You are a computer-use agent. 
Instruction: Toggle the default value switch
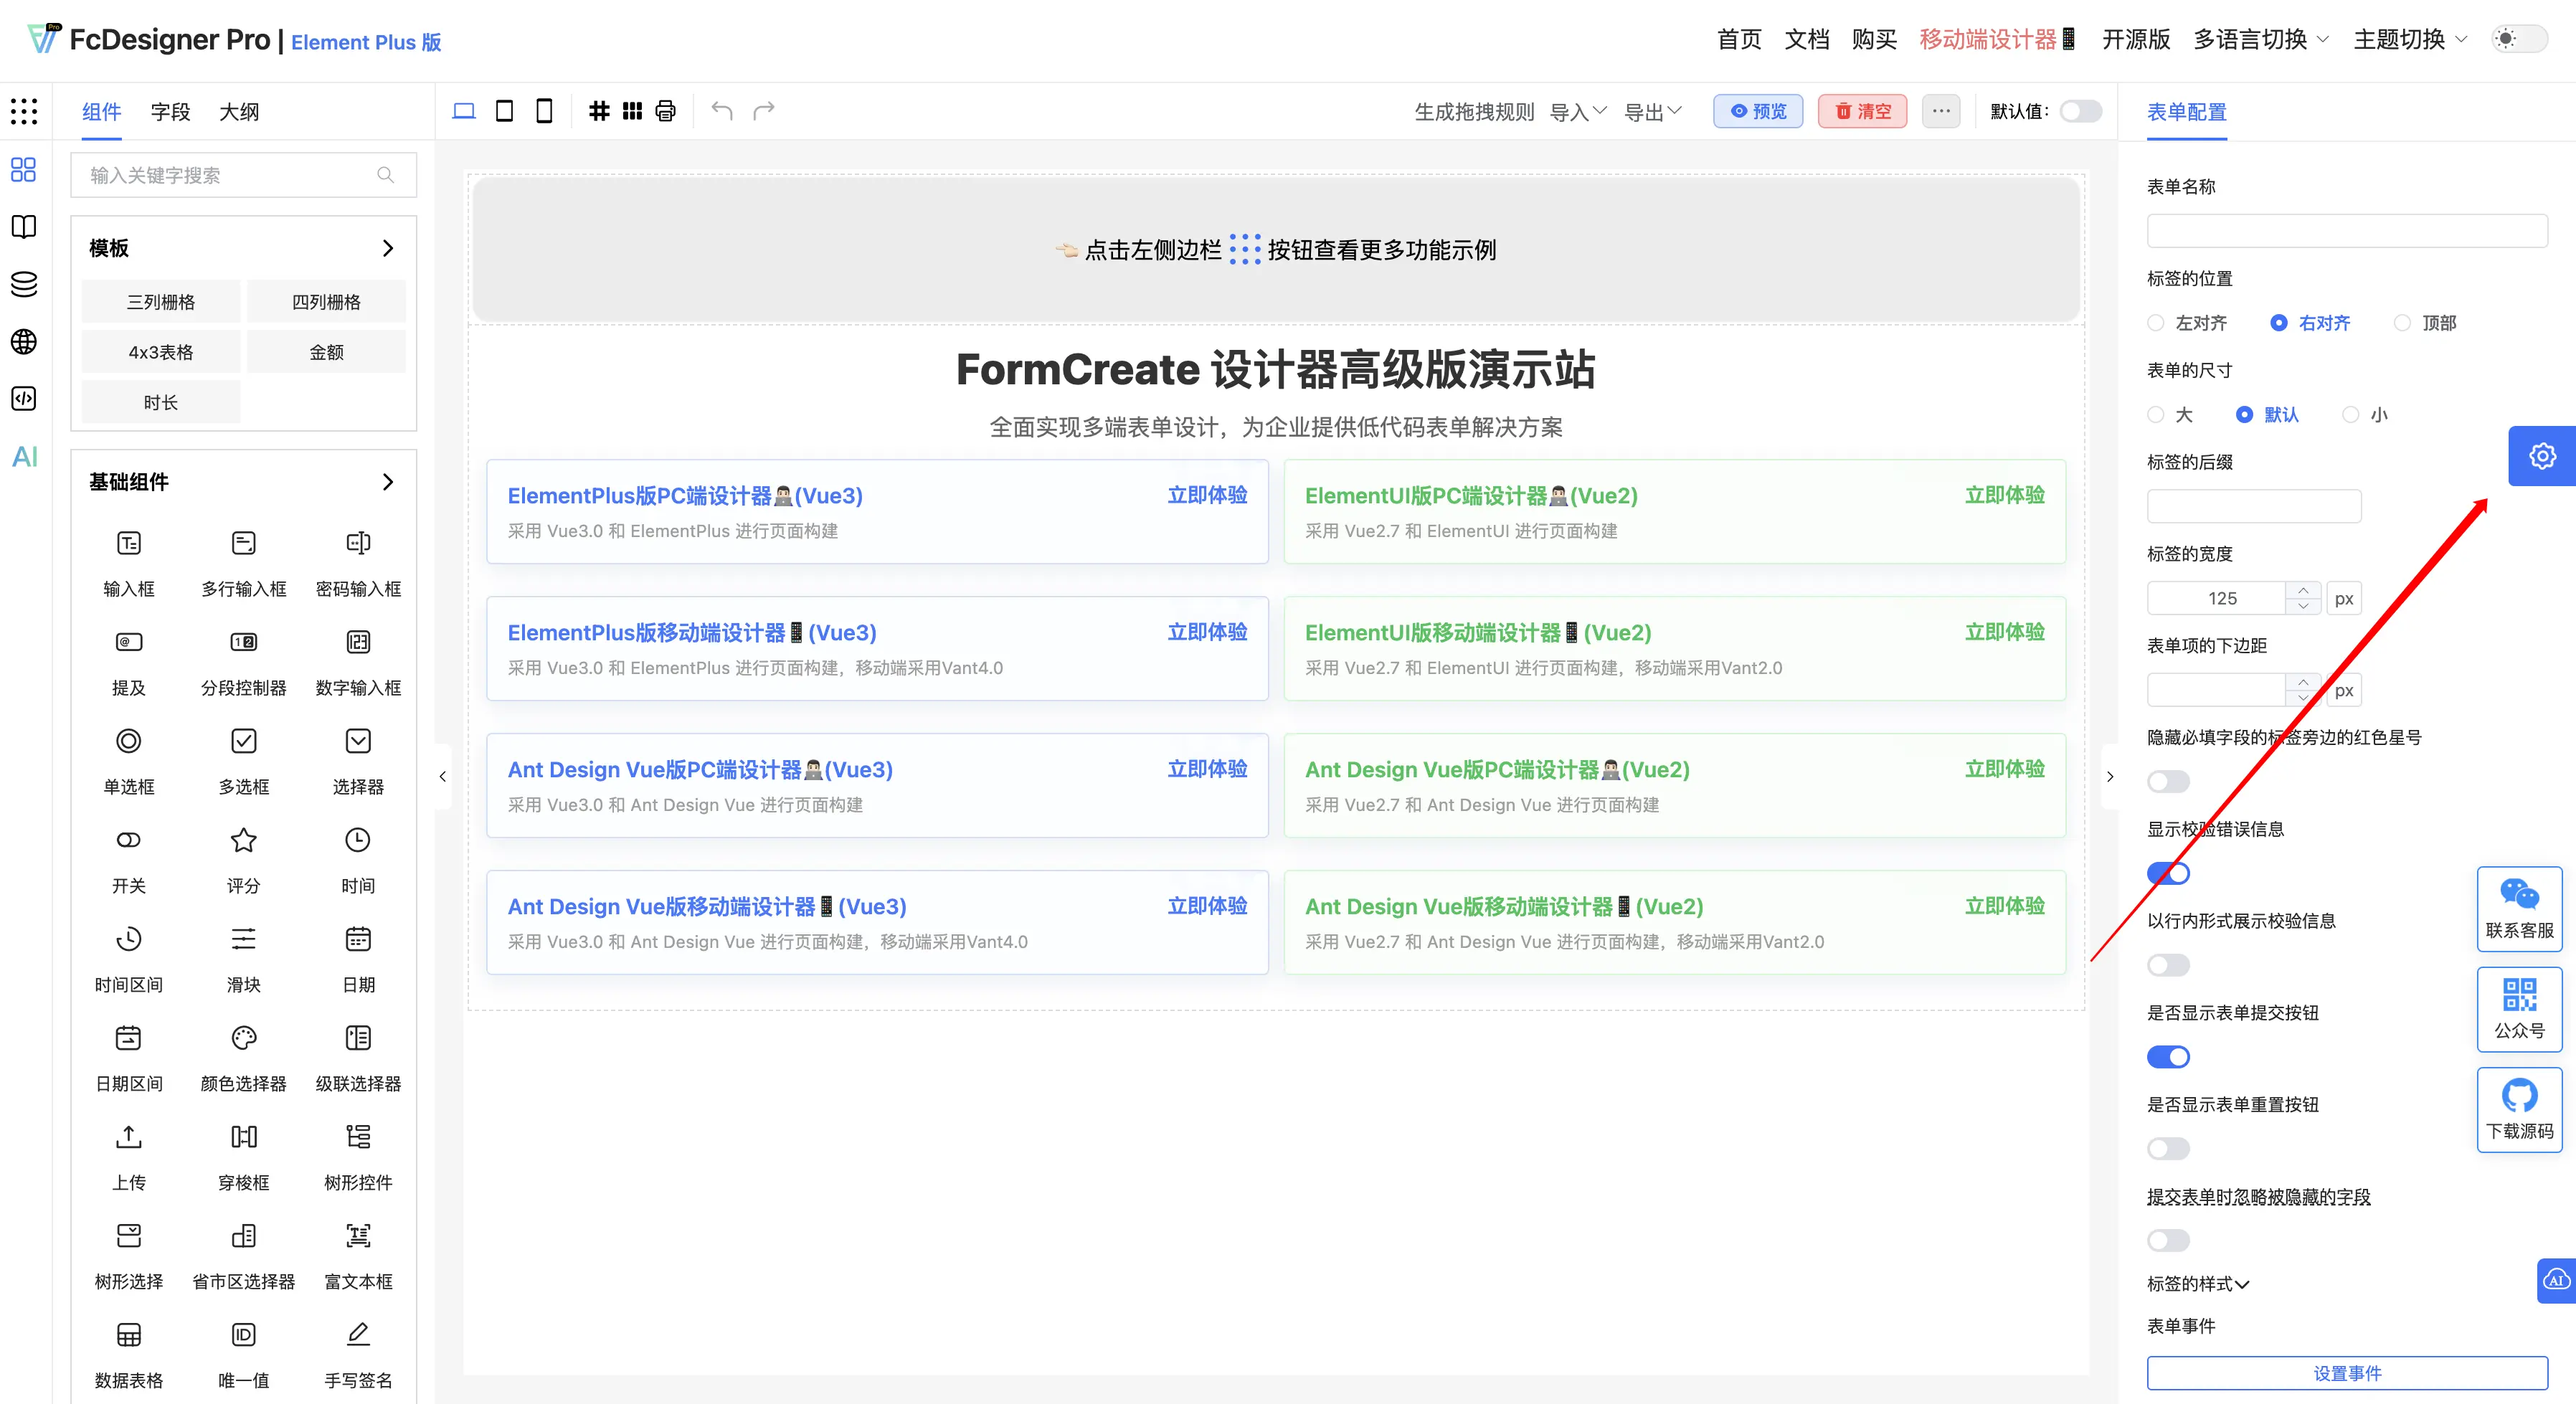pyautogui.click(x=2080, y=111)
